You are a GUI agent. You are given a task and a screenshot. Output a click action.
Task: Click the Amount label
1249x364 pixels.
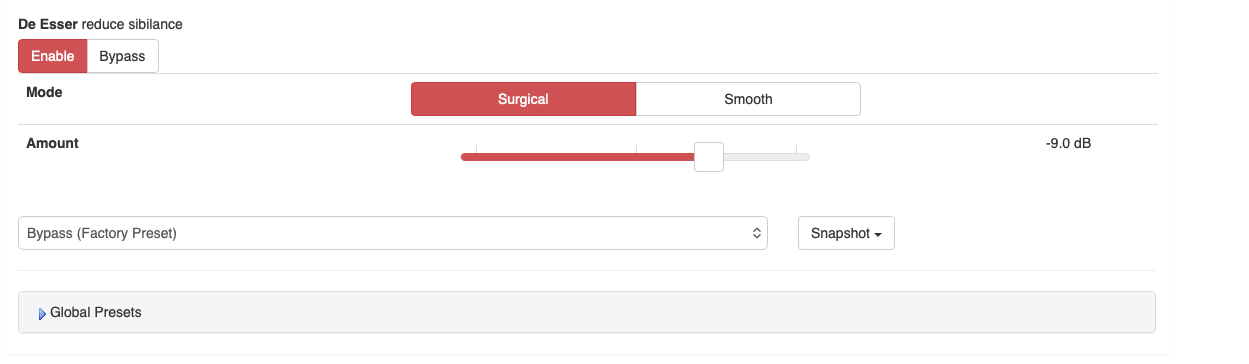point(52,143)
